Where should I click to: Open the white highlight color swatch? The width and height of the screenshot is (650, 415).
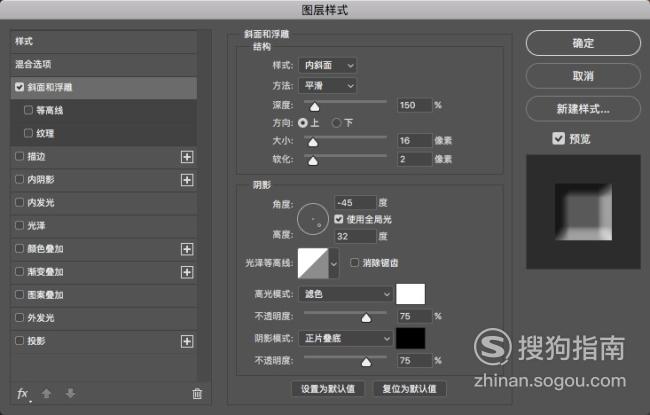coord(410,294)
